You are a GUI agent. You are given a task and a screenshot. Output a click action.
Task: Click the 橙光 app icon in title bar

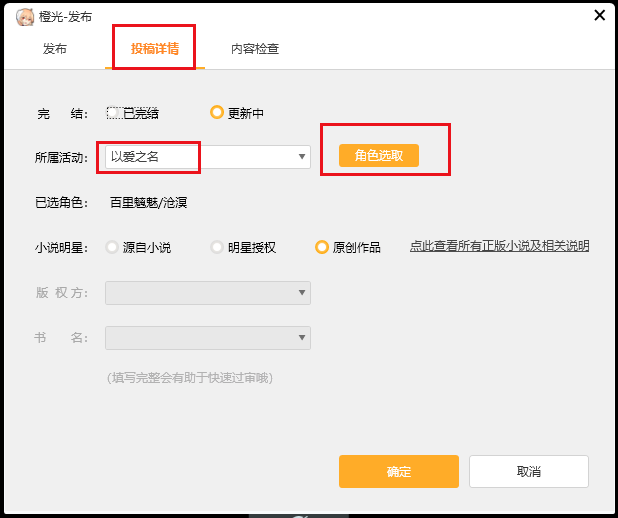tap(26, 16)
